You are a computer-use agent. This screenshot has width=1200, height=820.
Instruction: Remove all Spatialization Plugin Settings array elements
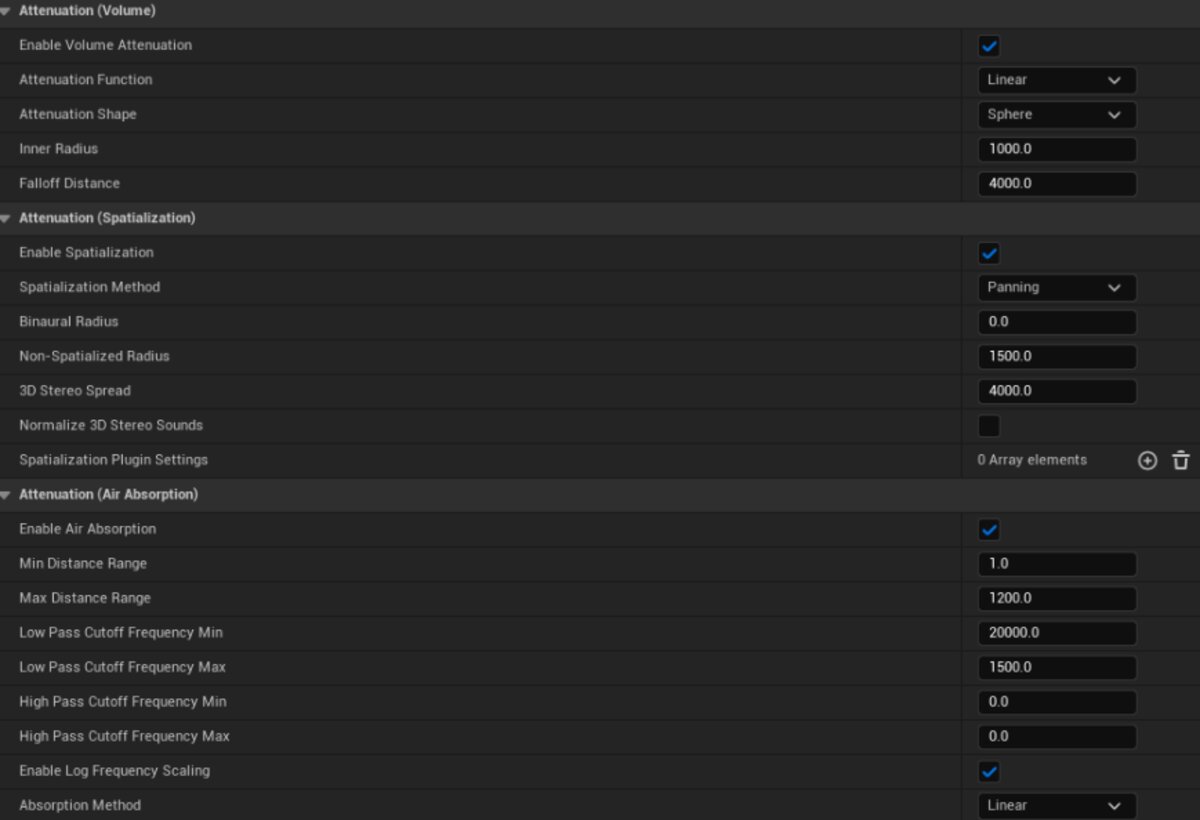(x=1181, y=461)
